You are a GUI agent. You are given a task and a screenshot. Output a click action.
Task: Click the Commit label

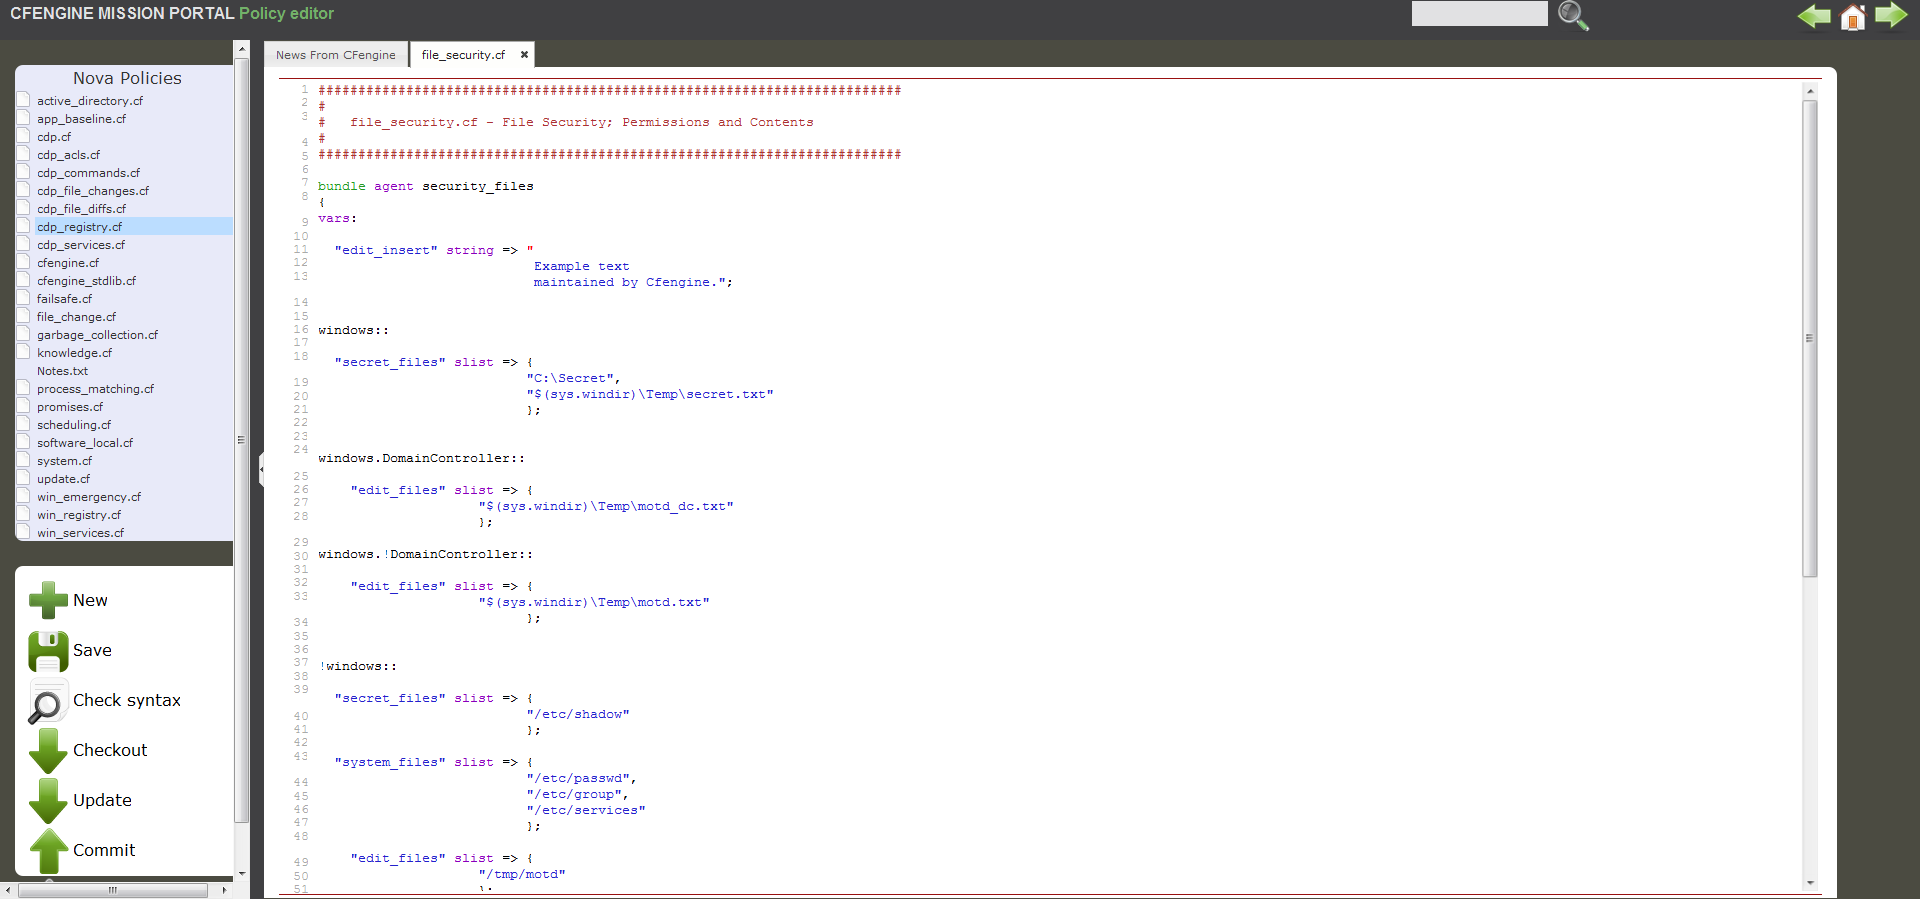(104, 851)
